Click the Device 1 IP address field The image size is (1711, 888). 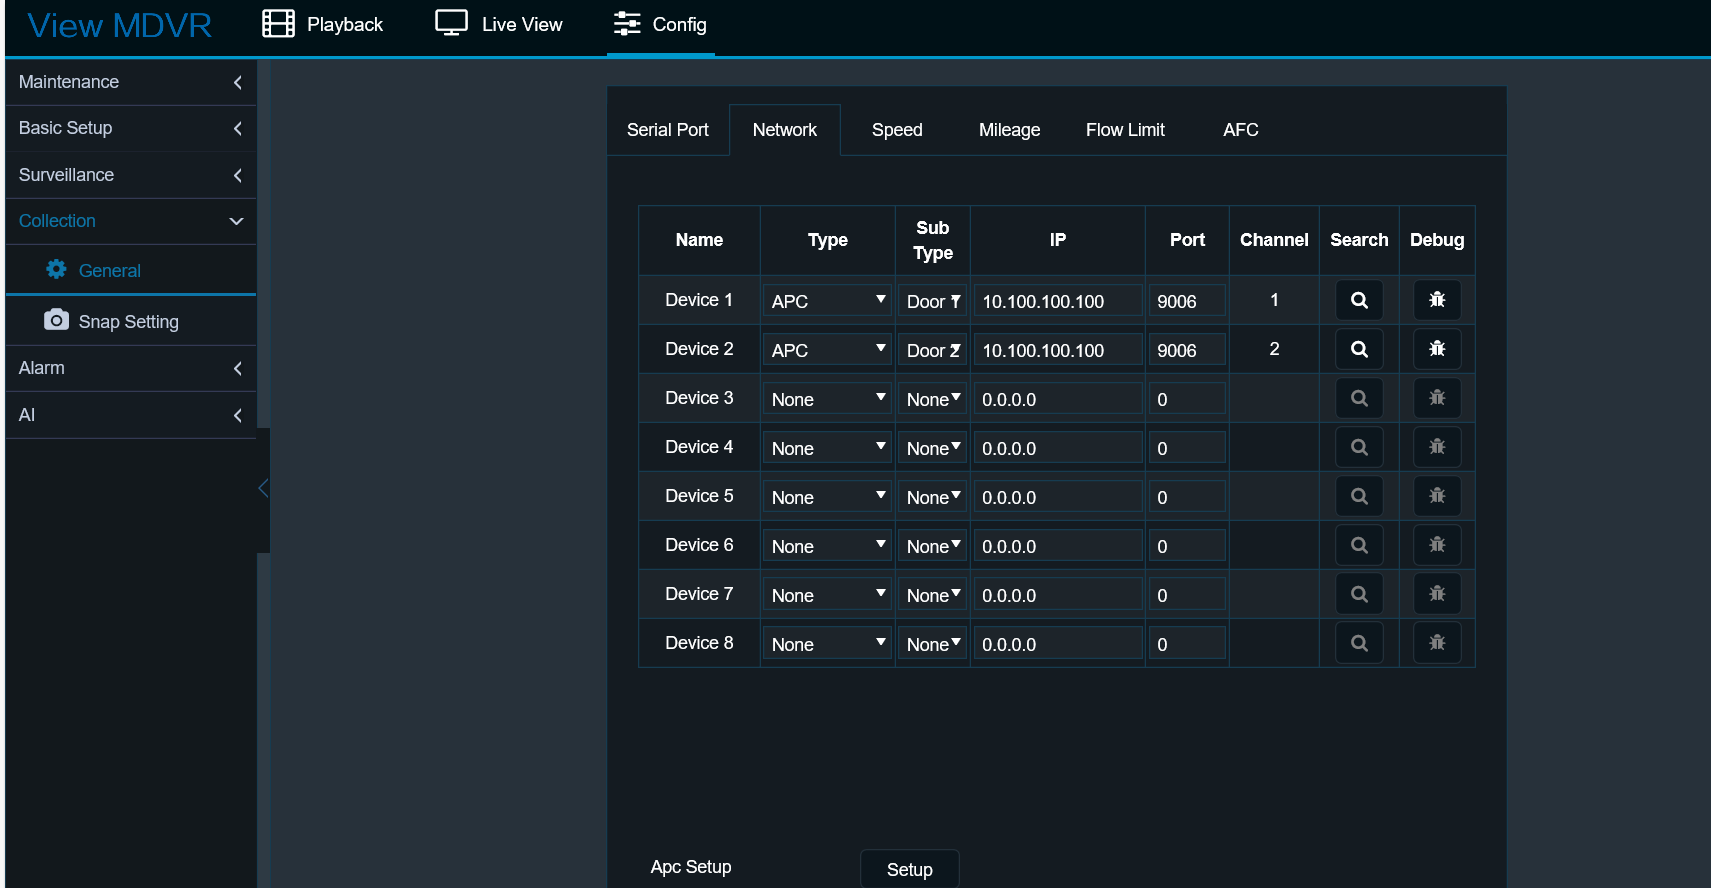tap(1057, 301)
